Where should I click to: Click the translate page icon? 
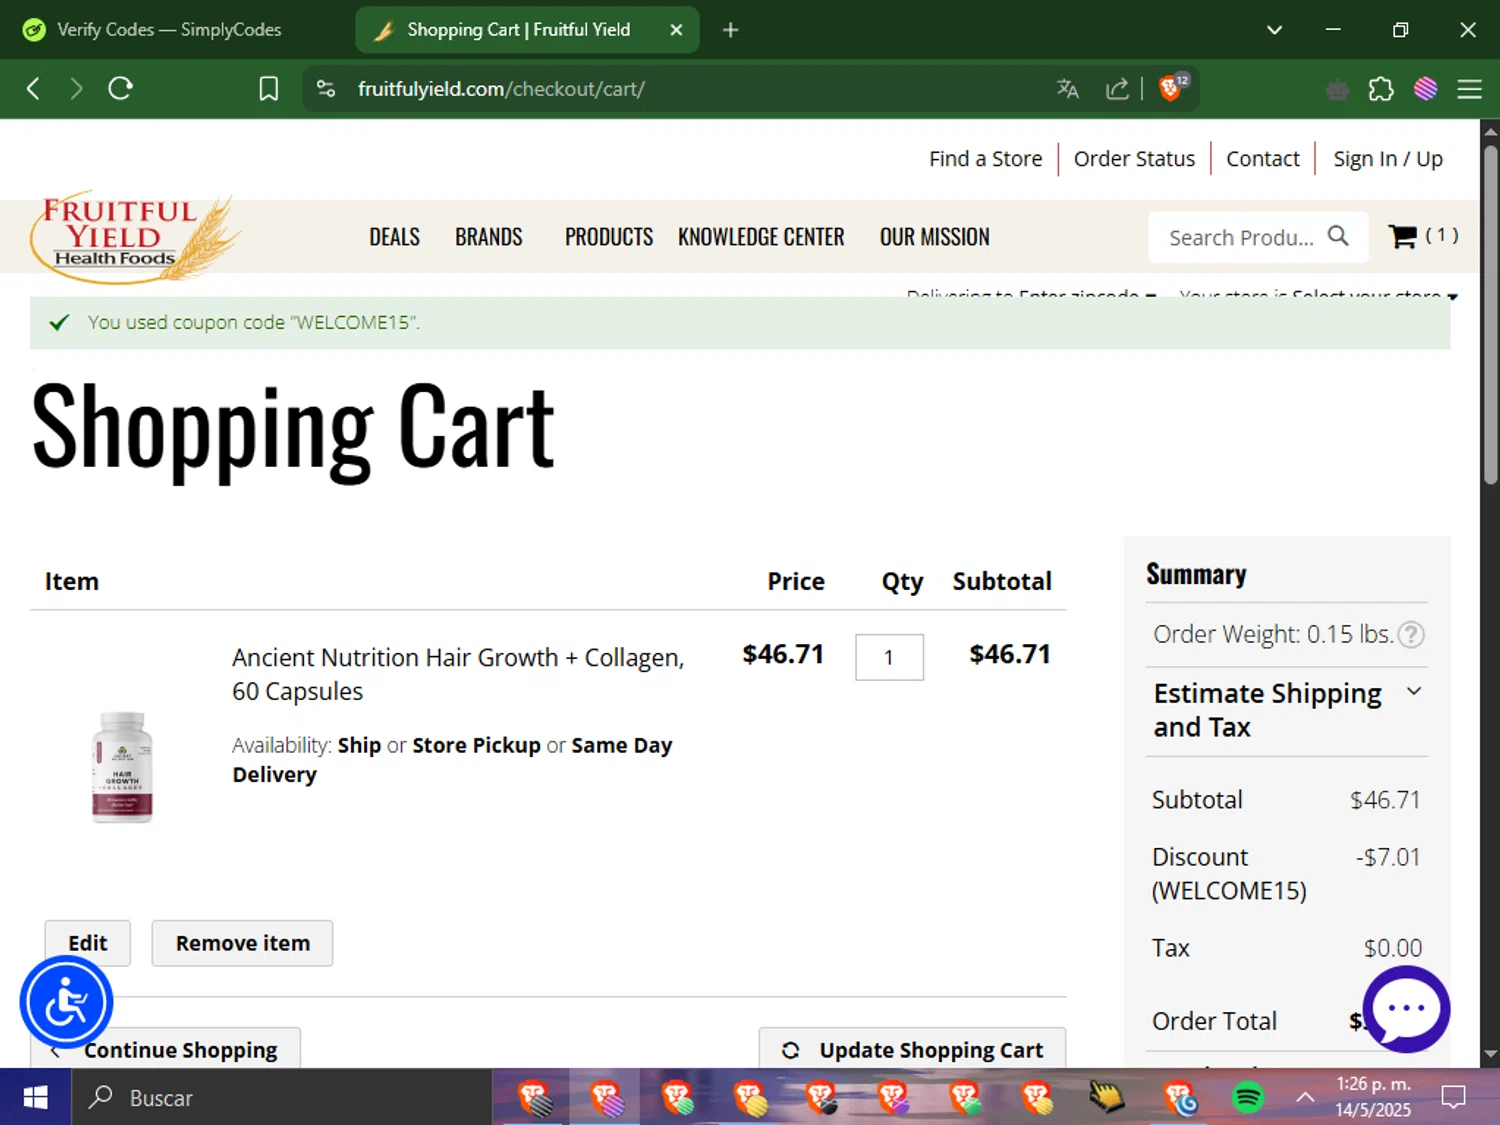coord(1068,89)
